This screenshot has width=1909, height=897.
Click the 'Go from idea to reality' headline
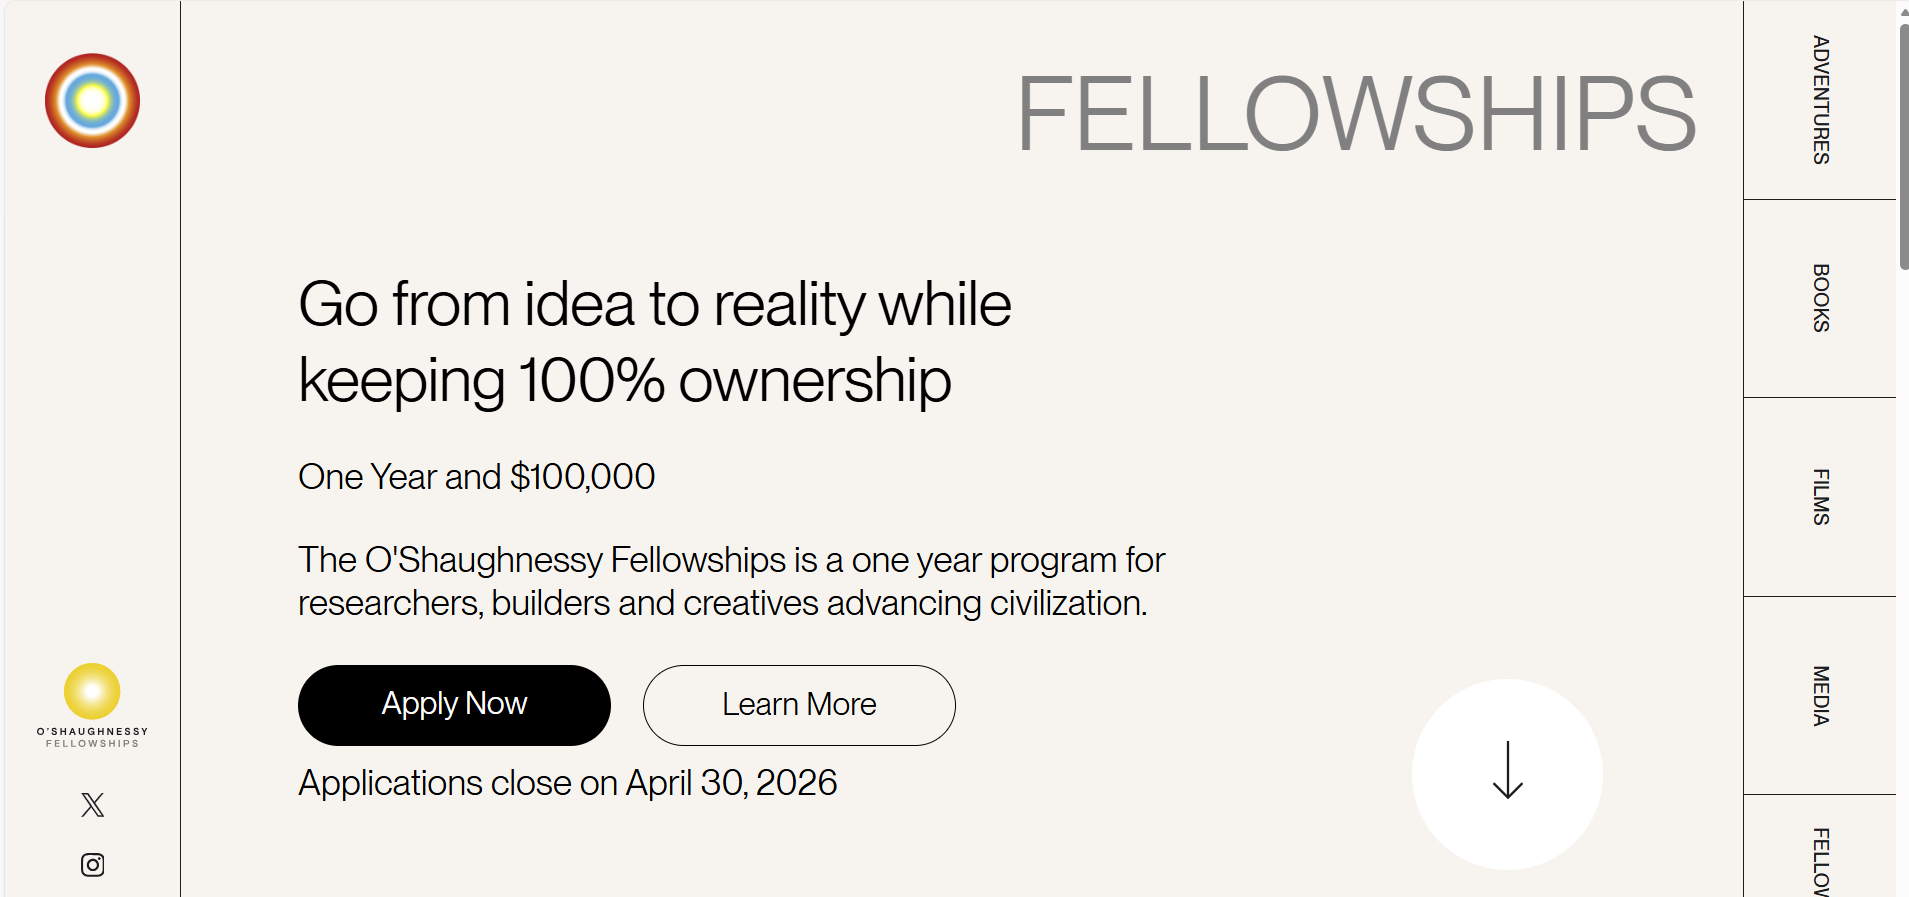pos(654,342)
